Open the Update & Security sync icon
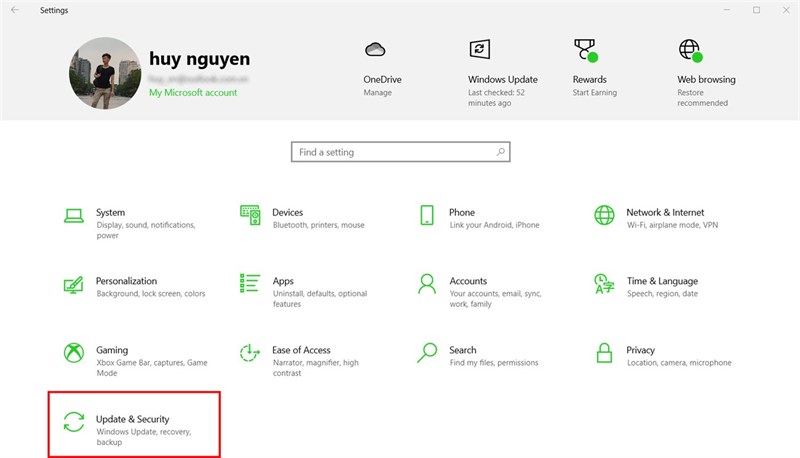 tap(73, 422)
